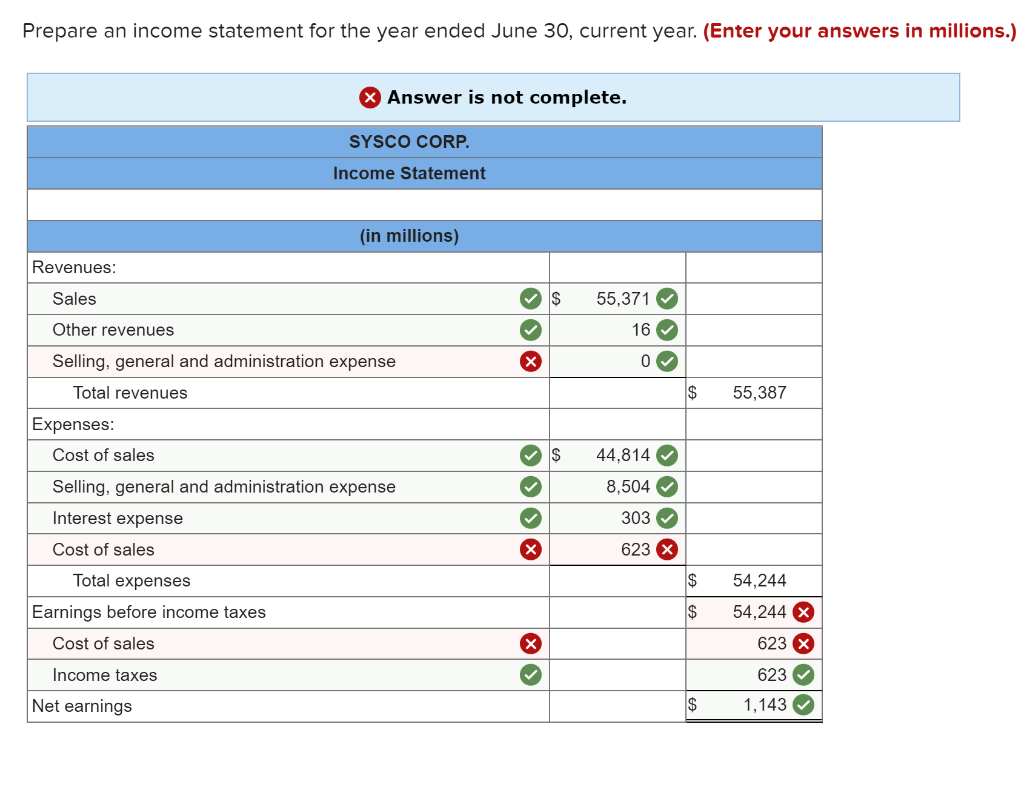Screen dimensions: 1024x790
Task: Select the Cost of sales amount 44,814
Action: point(617,455)
